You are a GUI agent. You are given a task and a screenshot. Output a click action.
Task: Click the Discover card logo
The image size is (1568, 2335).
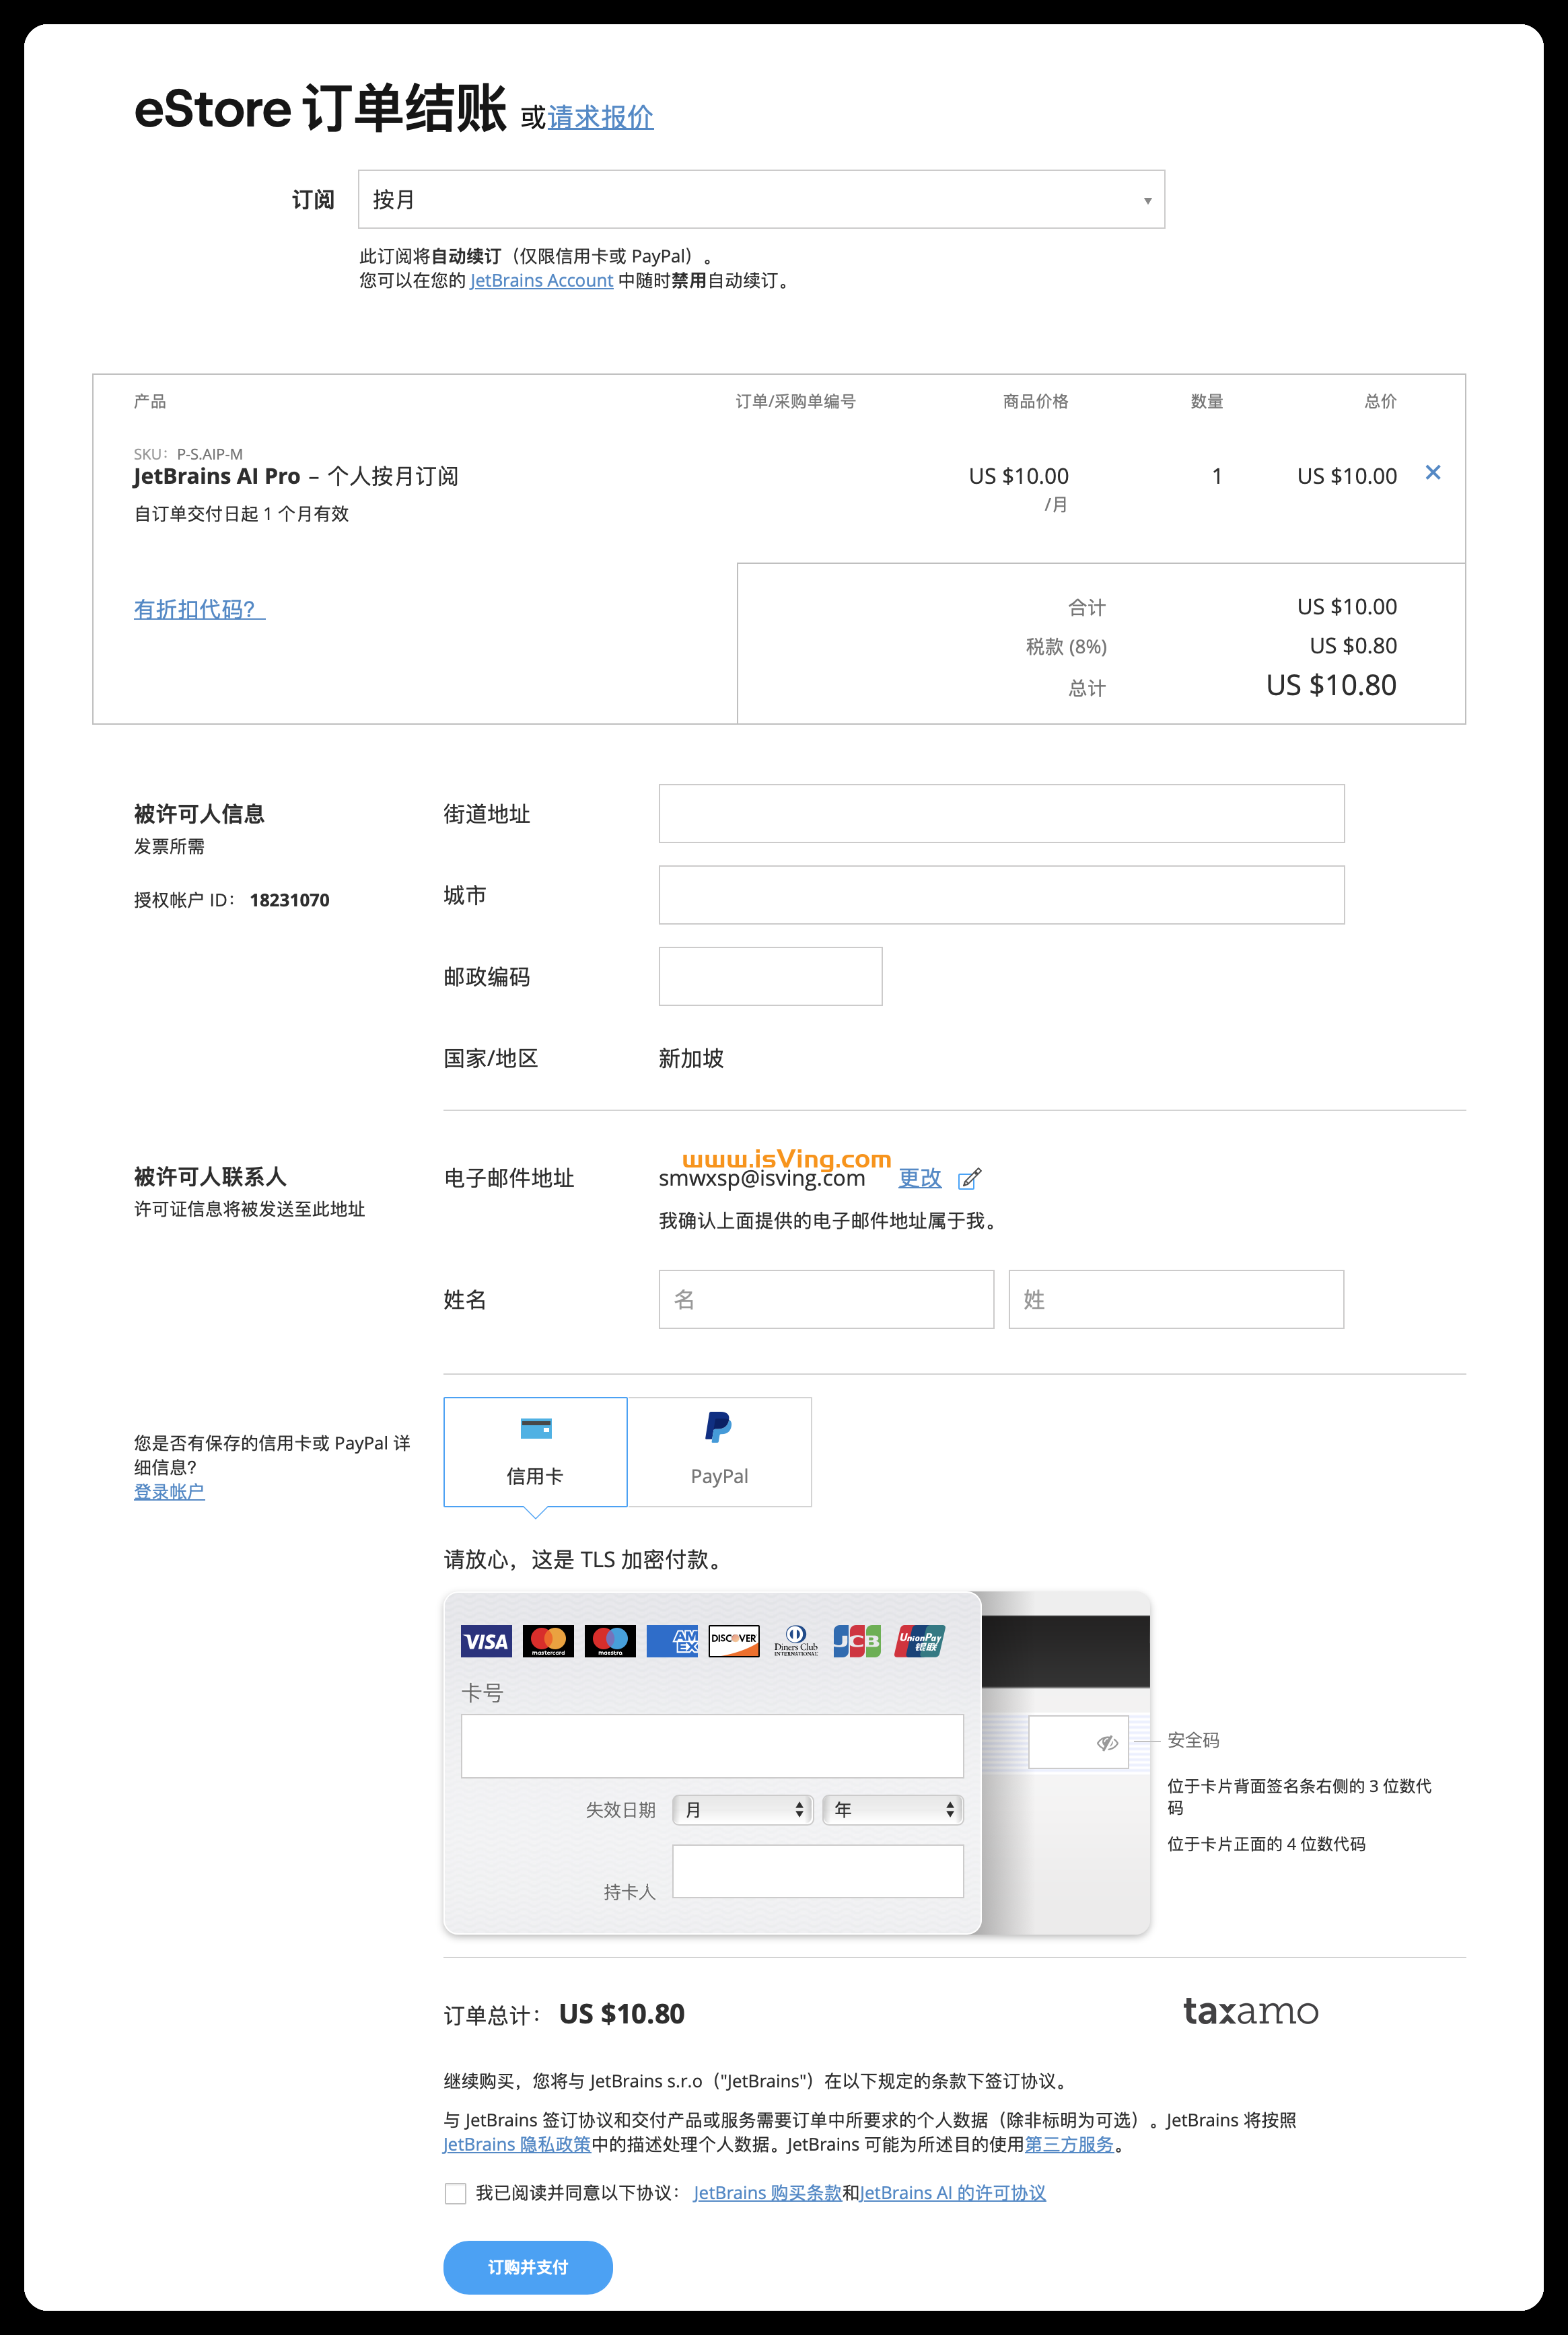[734, 1641]
